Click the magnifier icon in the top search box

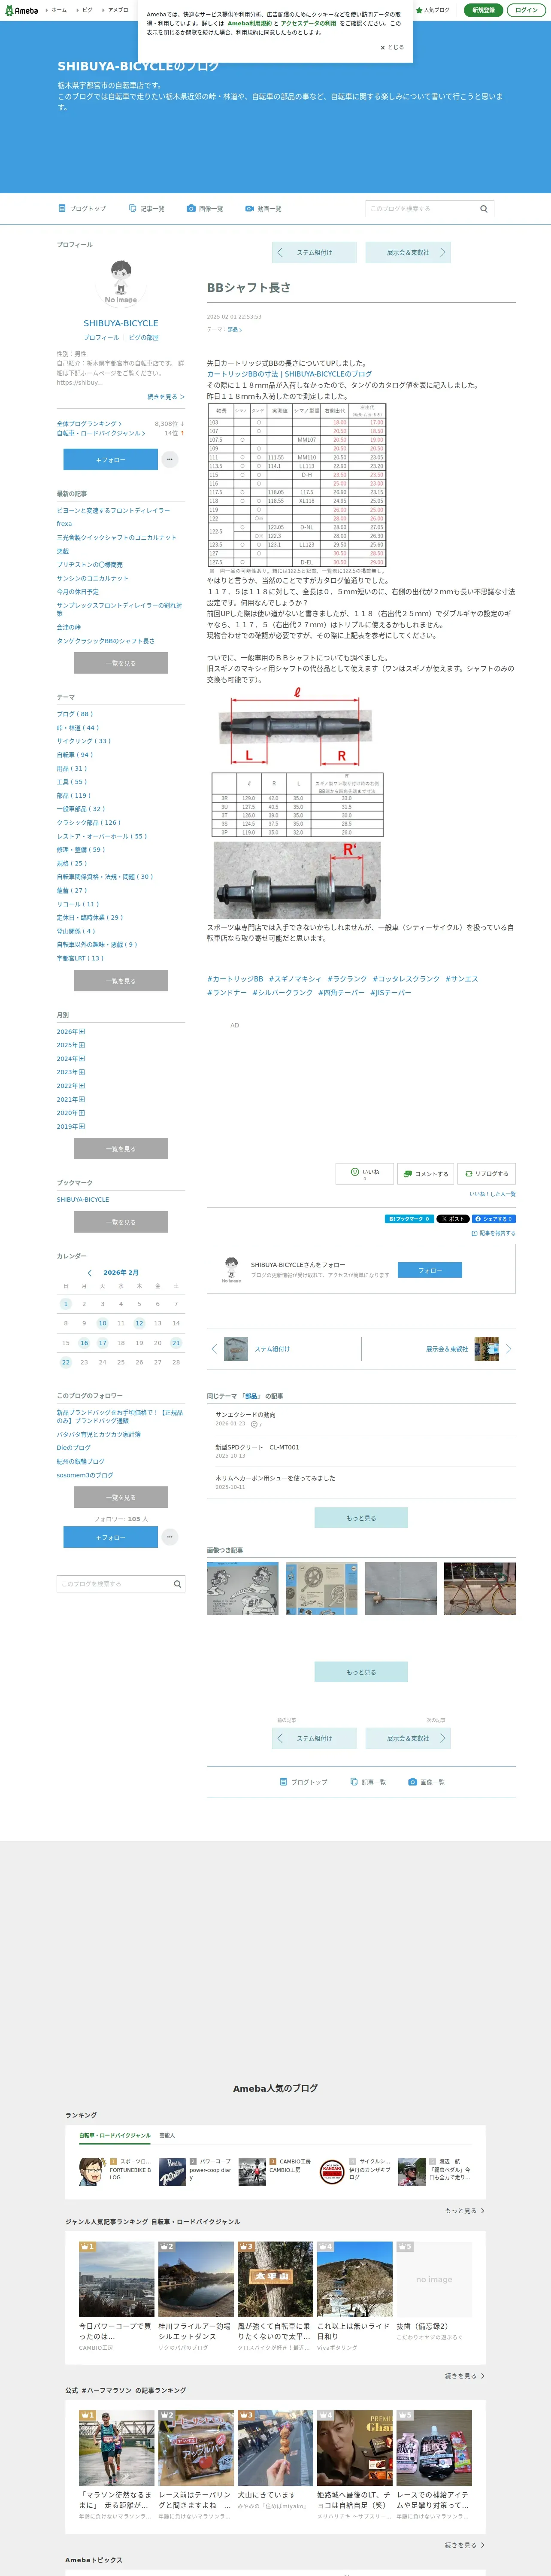pyautogui.click(x=484, y=209)
